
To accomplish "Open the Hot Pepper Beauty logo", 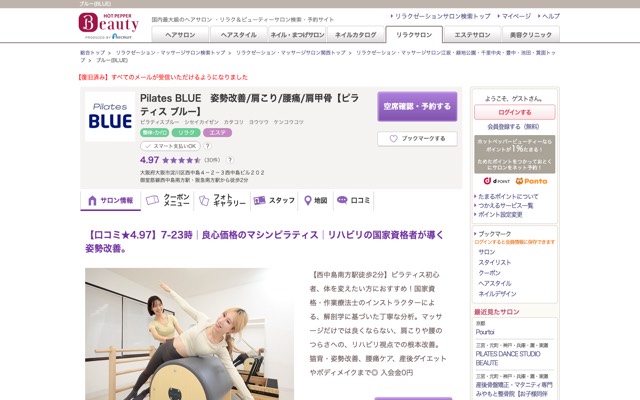I will tap(109, 26).
